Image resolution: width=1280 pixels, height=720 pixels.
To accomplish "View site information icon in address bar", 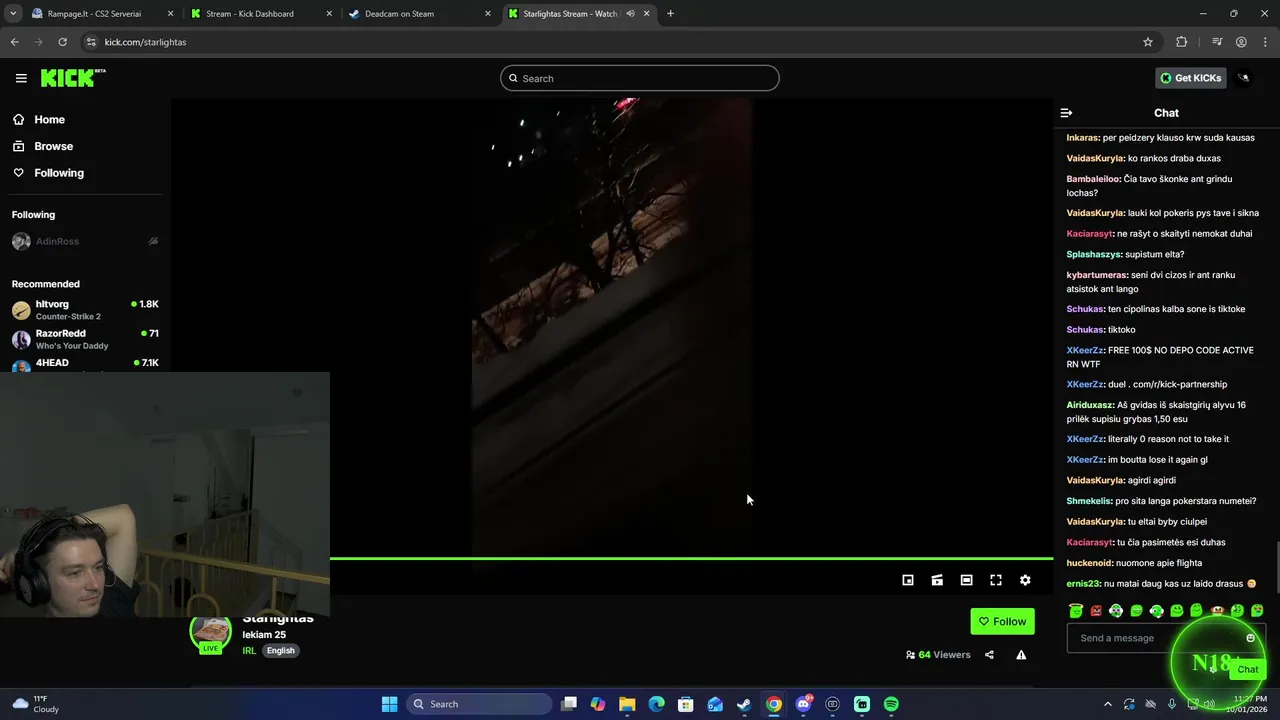I will (91, 42).
